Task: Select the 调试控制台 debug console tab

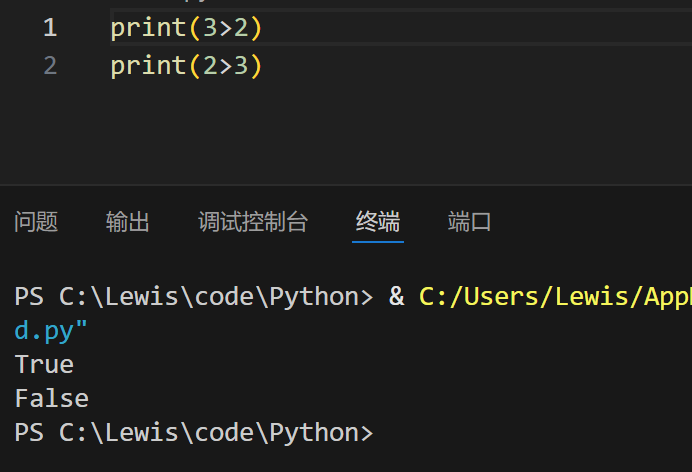Action: tap(253, 222)
